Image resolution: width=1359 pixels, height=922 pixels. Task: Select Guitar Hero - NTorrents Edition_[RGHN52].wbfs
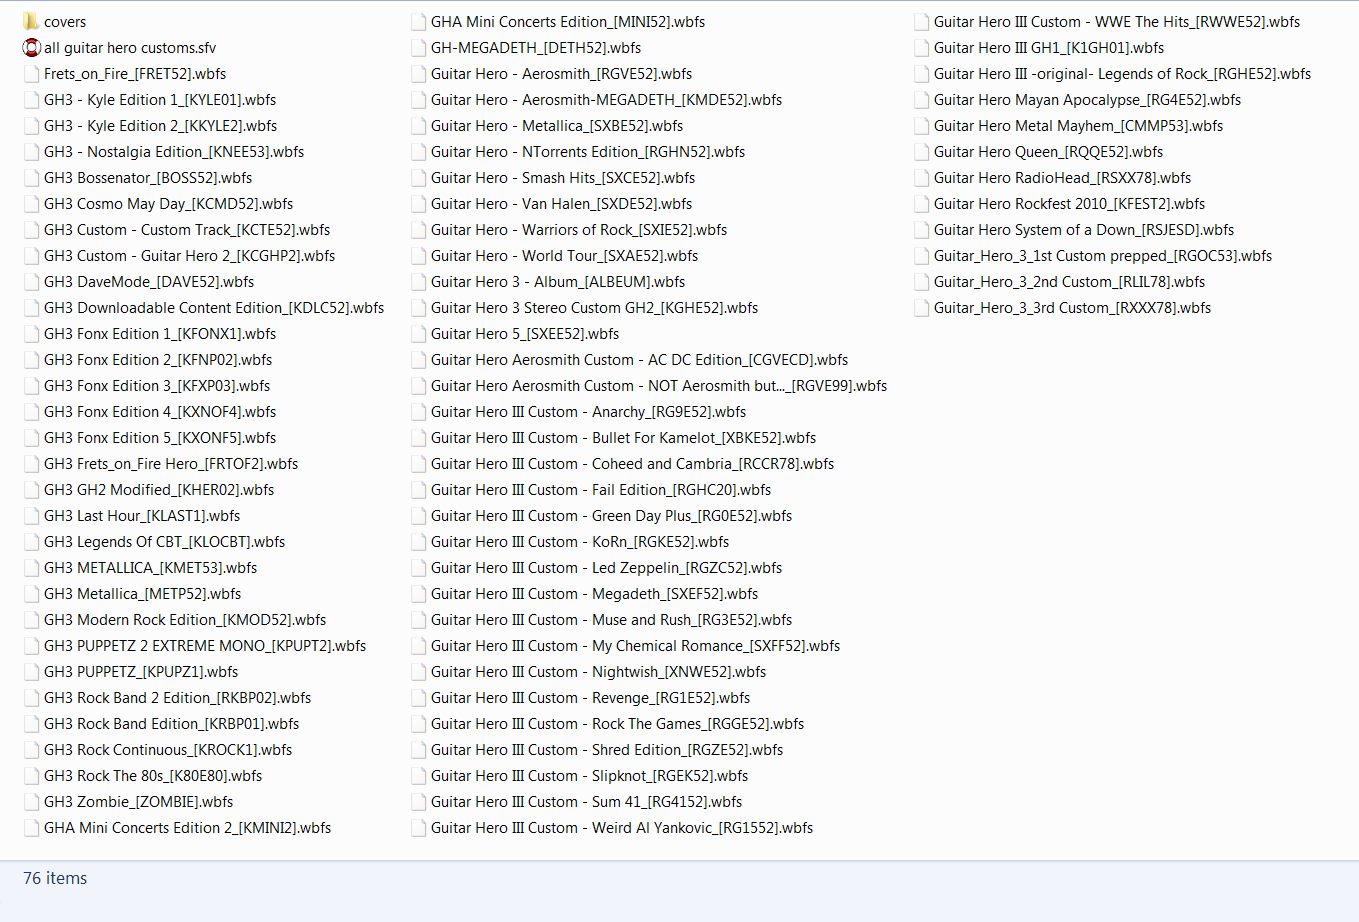588,151
